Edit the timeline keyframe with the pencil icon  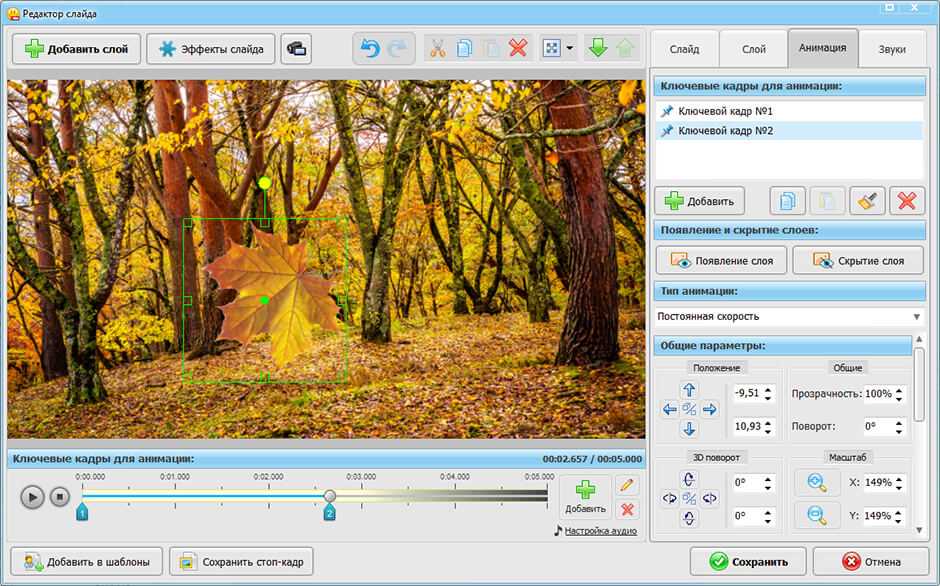click(x=627, y=485)
